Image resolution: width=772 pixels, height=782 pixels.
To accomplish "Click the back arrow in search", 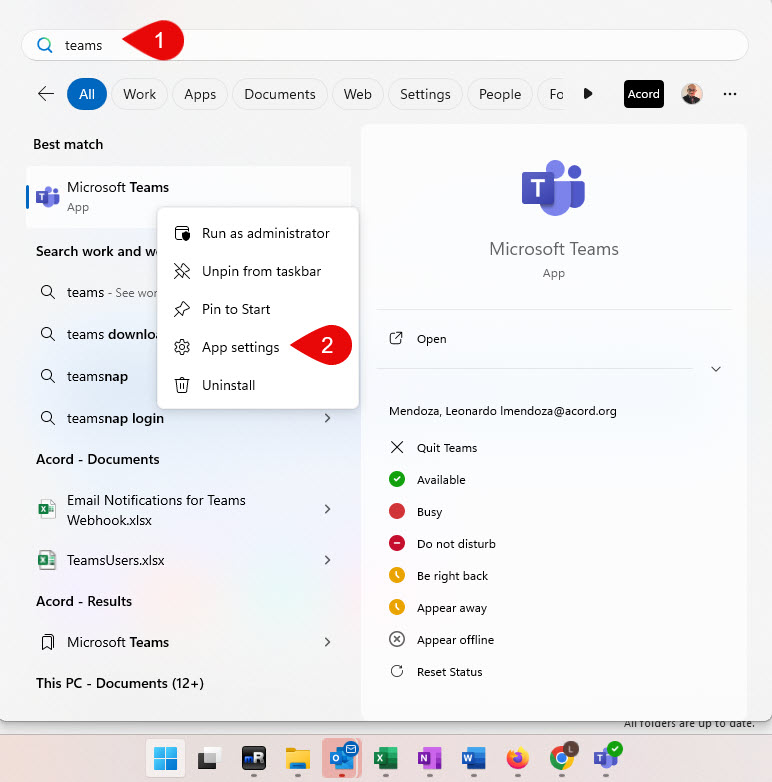I will [x=46, y=94].
